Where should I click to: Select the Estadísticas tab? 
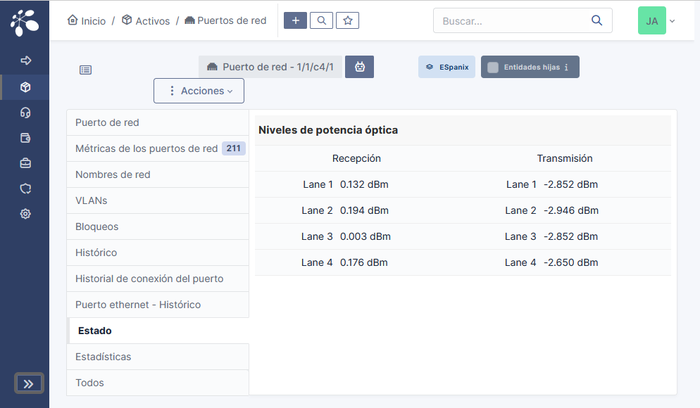click(103, 356)
